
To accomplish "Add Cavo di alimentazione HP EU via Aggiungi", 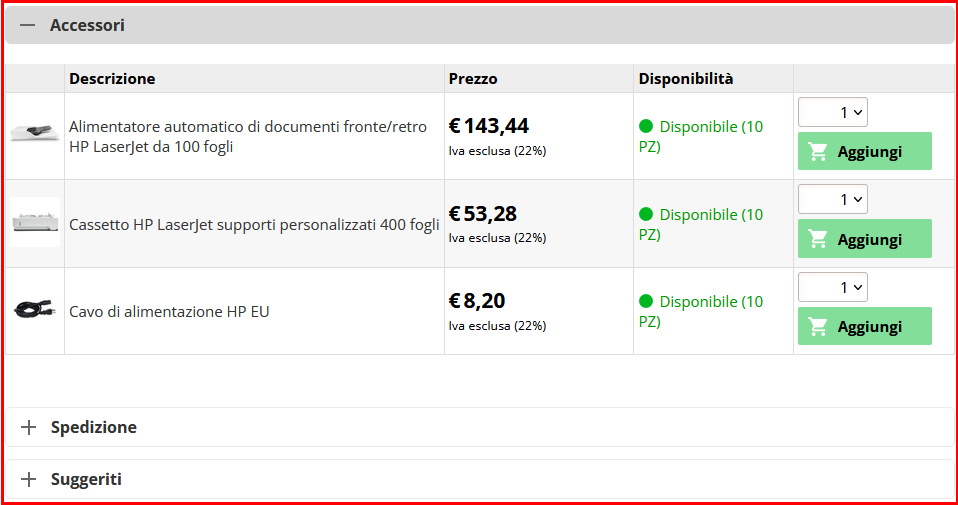I will 865,327.
